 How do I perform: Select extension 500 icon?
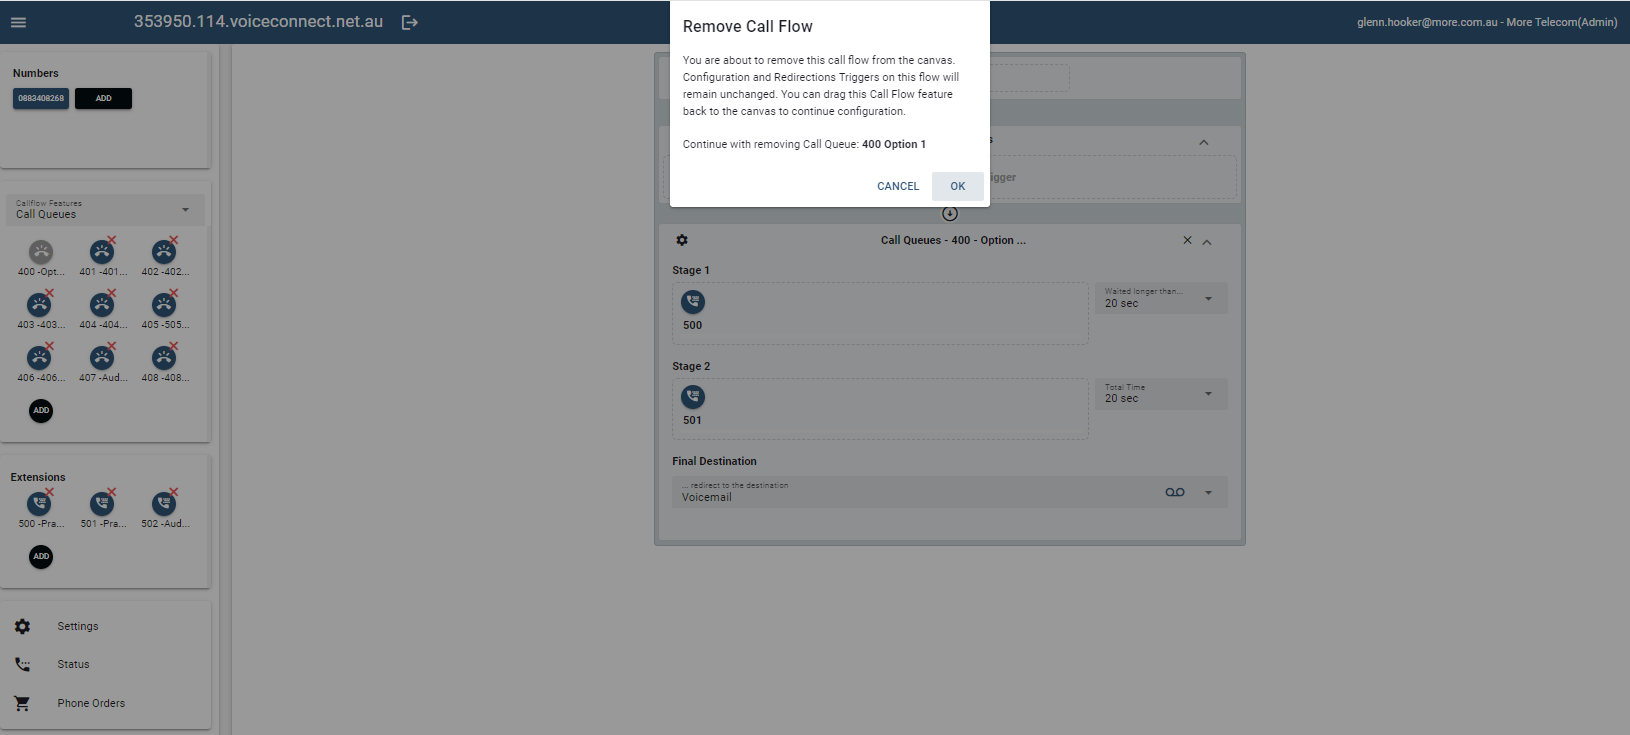click(40, 504)
